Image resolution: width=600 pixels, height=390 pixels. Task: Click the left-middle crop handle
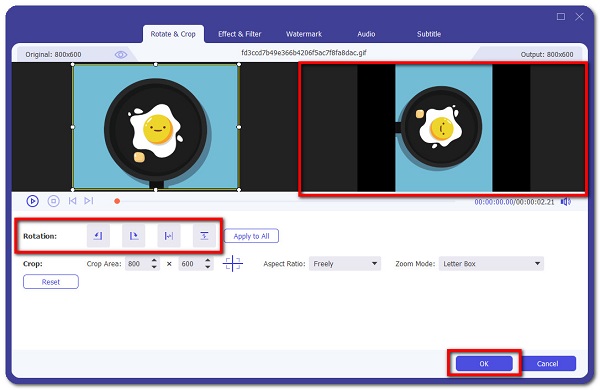click(x=73, y=127)
